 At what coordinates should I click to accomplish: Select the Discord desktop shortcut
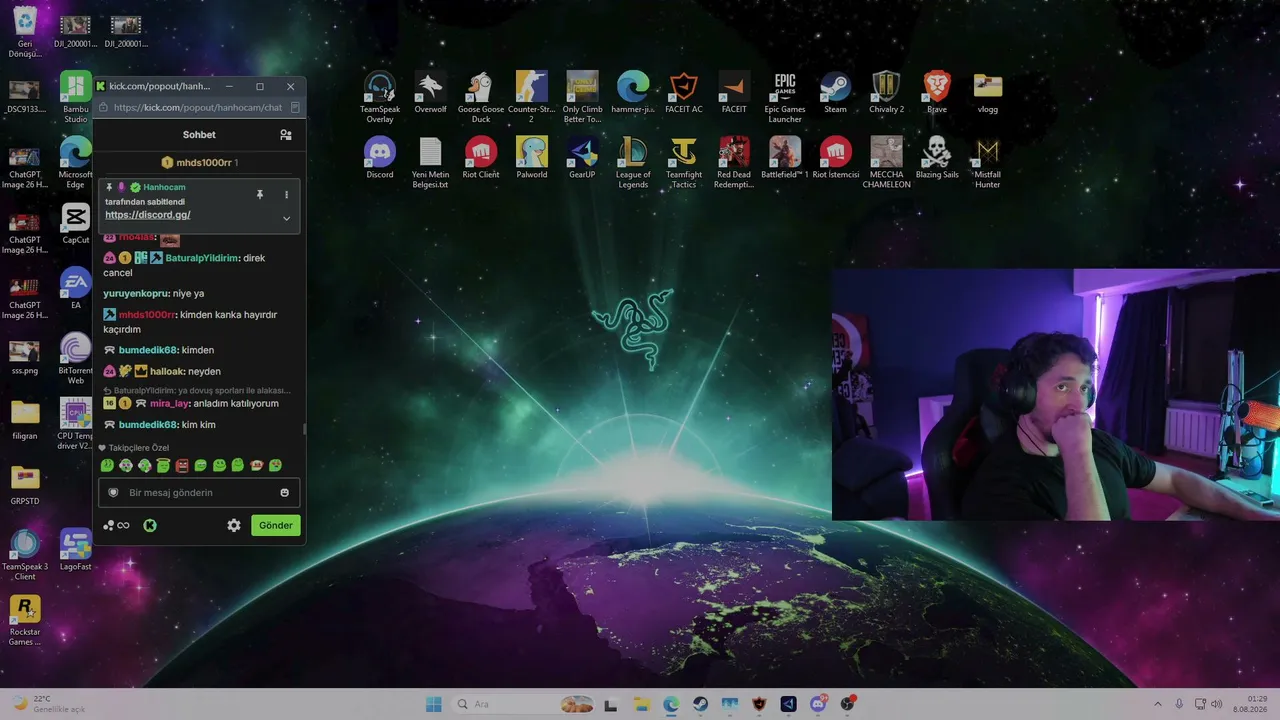[380, 157]
